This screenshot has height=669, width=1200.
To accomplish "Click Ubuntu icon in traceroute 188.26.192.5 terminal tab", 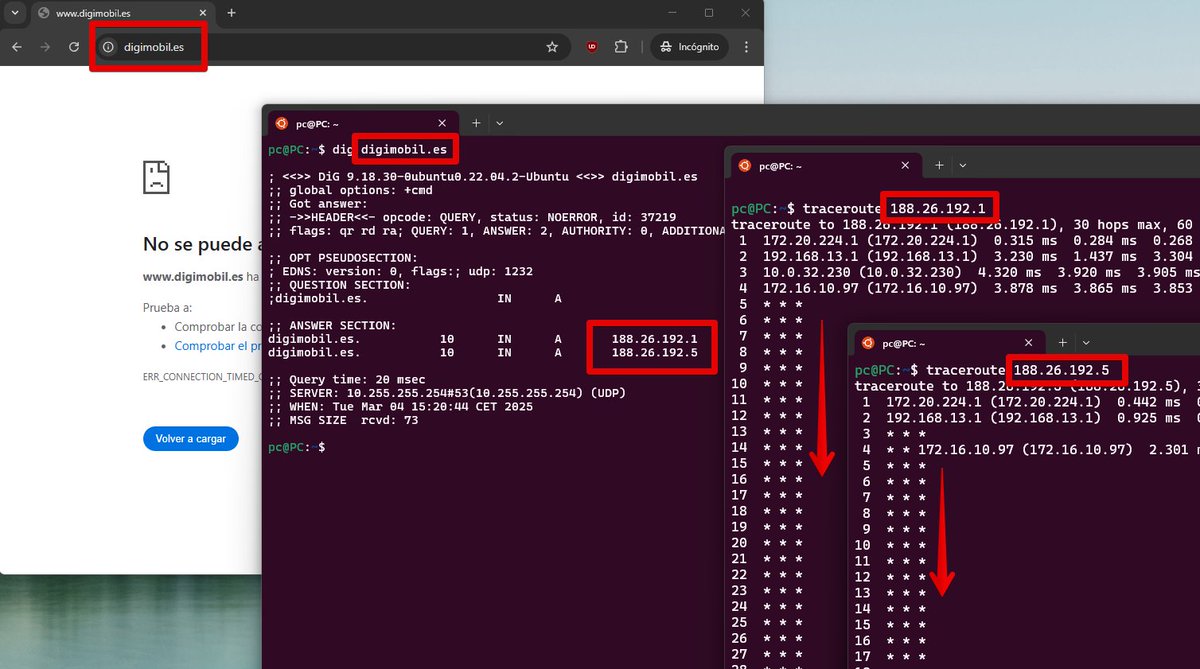I will (x=867, y=343).
